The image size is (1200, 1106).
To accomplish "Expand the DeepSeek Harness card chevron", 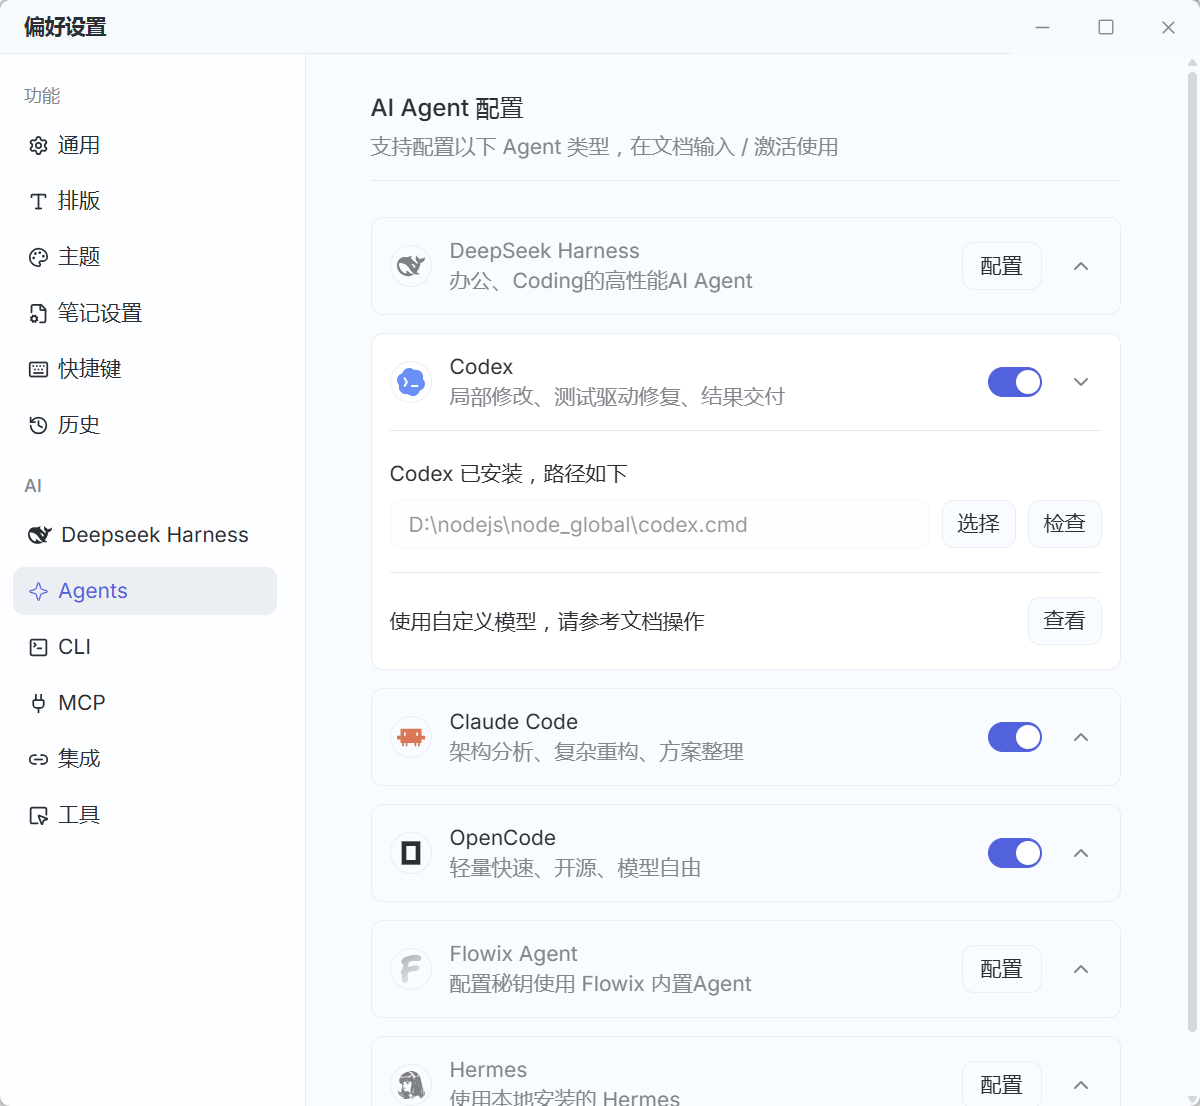I will tap(1081, 266).
